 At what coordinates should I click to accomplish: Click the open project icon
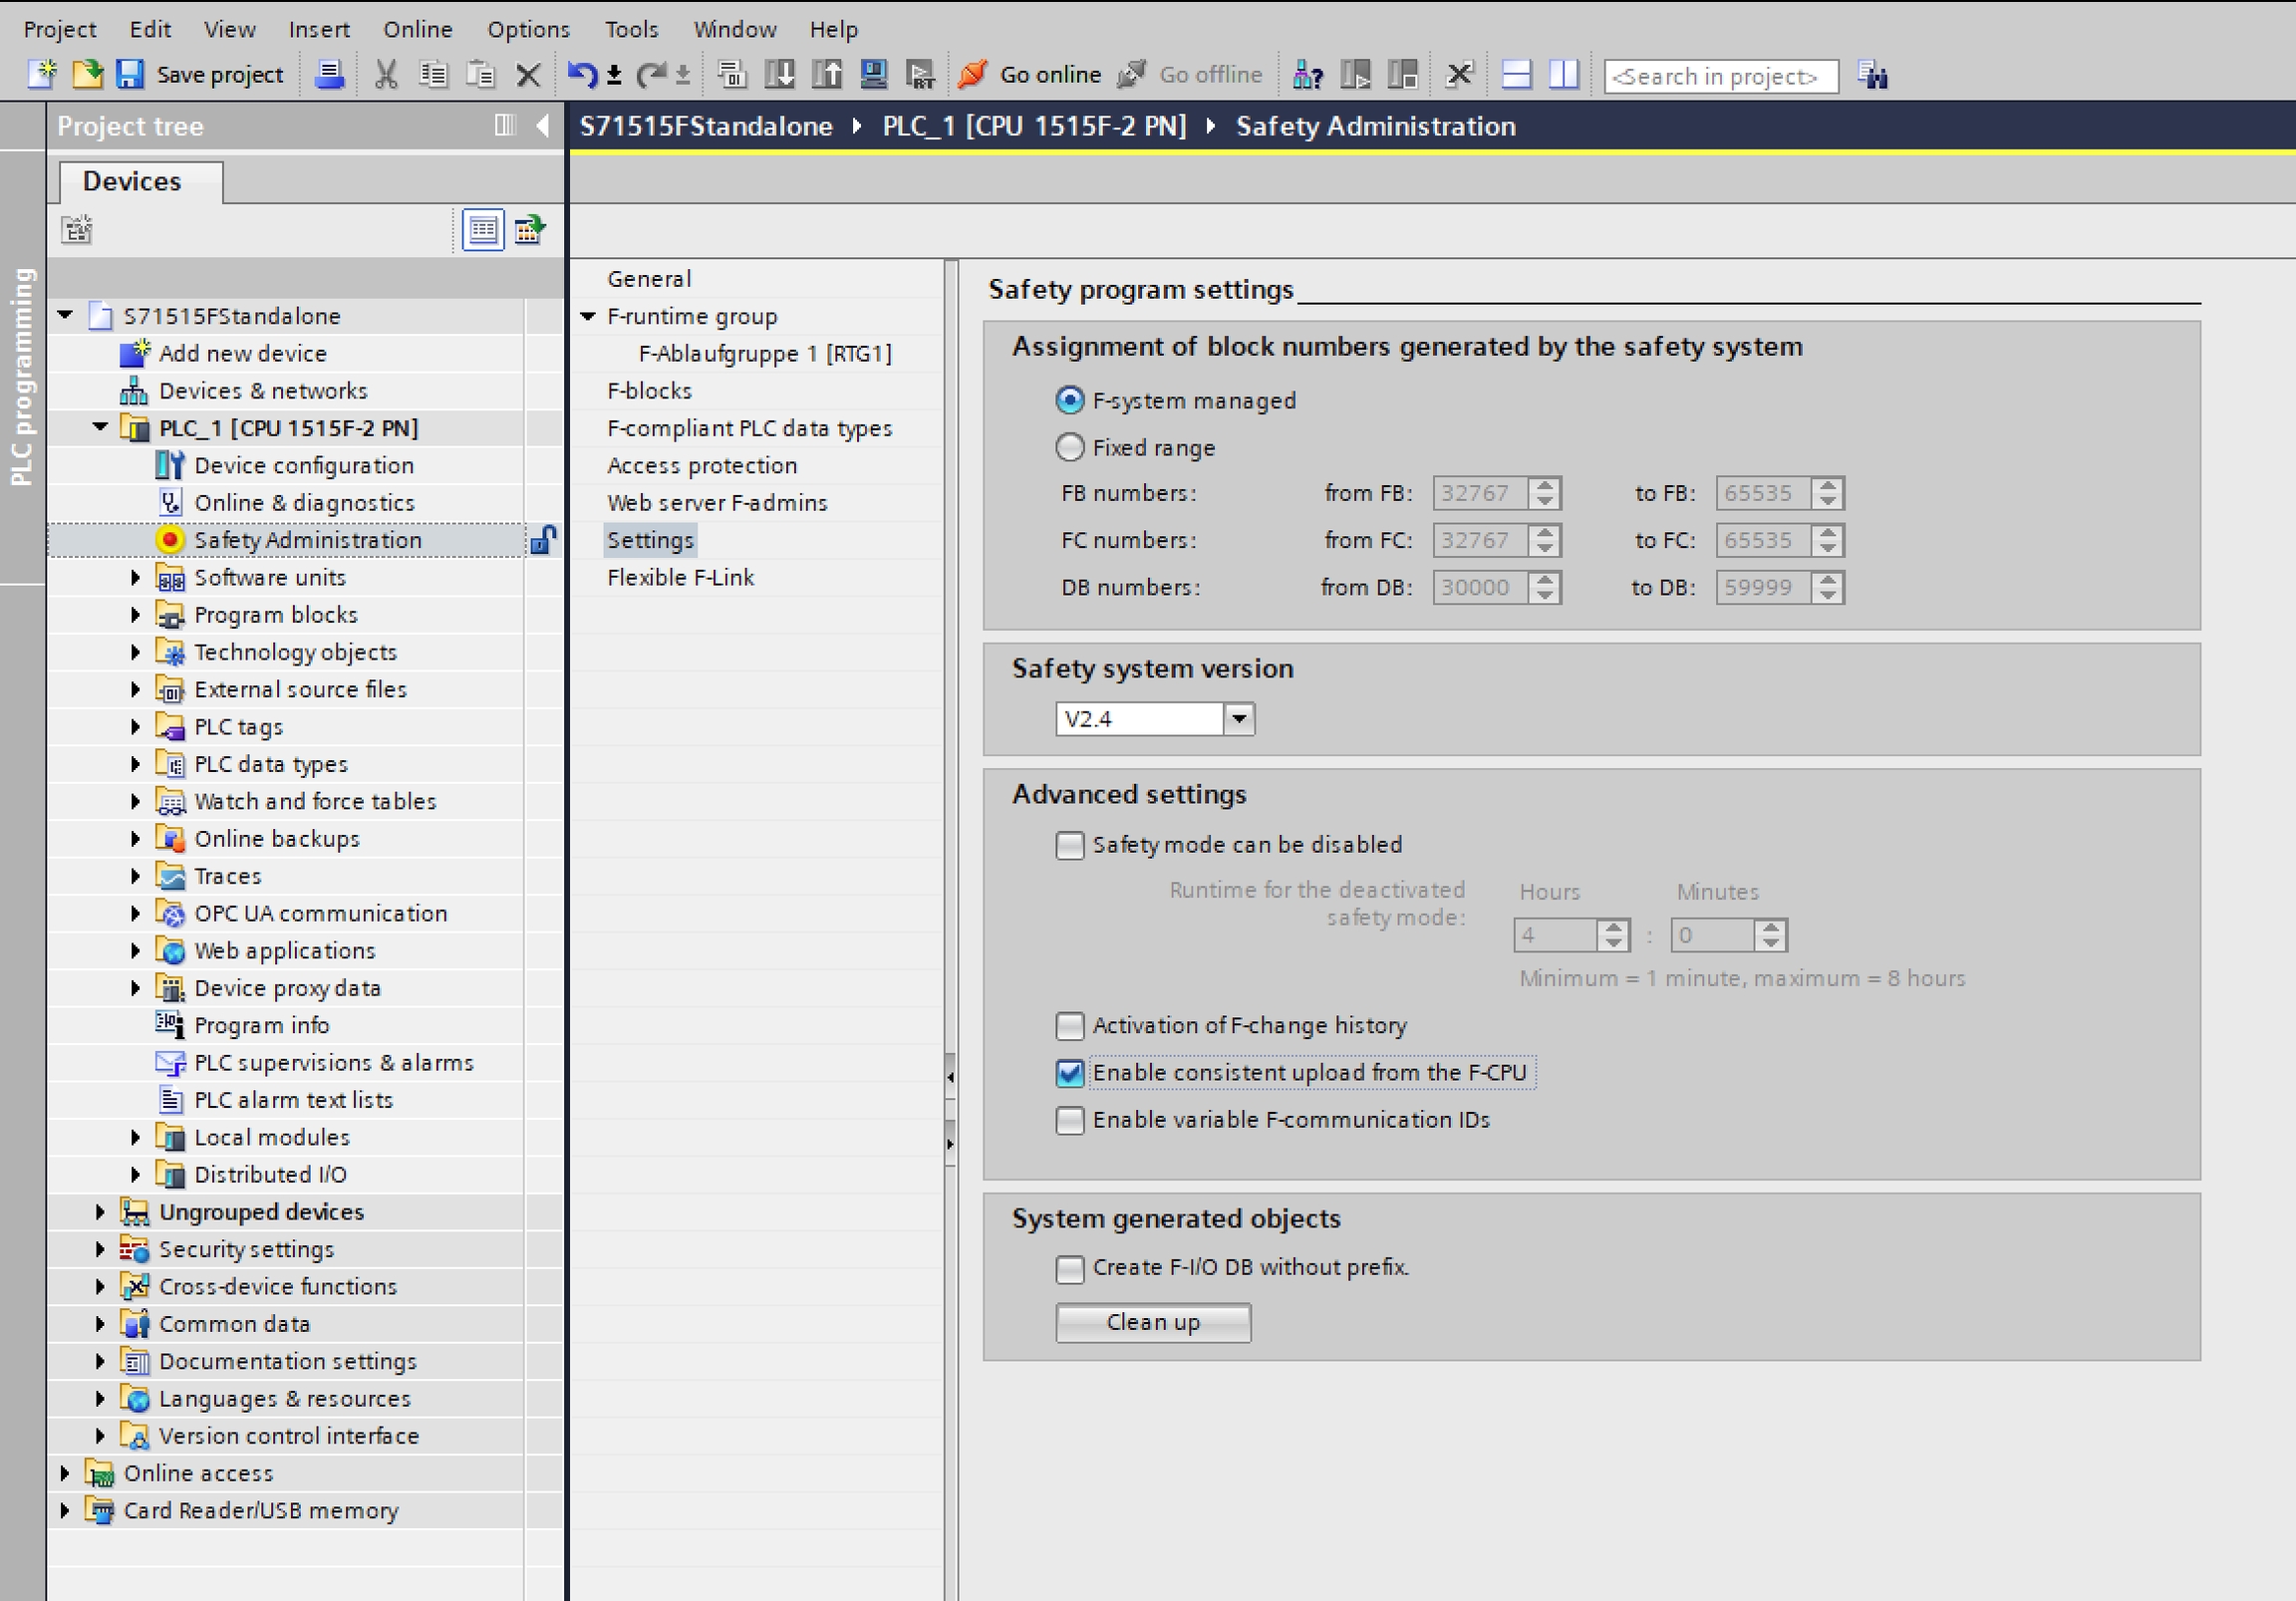point(87,75)
